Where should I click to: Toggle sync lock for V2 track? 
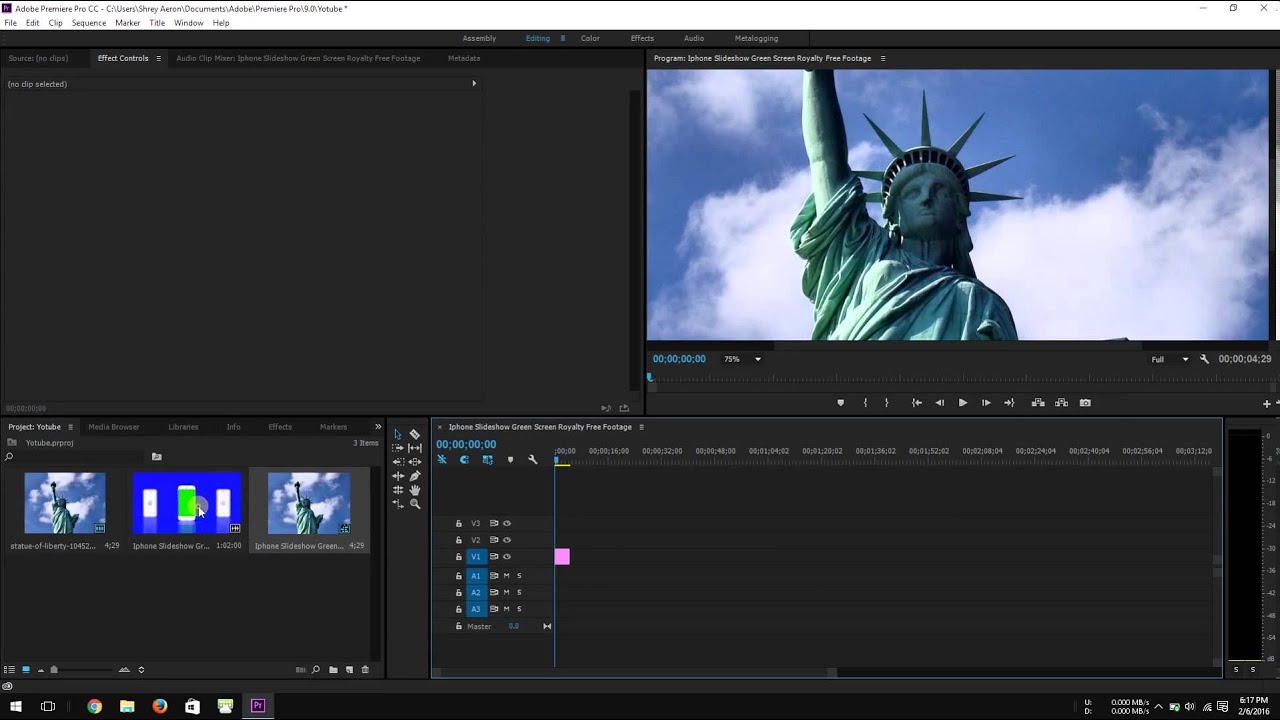pyautogui.click(x=494, y=540)
